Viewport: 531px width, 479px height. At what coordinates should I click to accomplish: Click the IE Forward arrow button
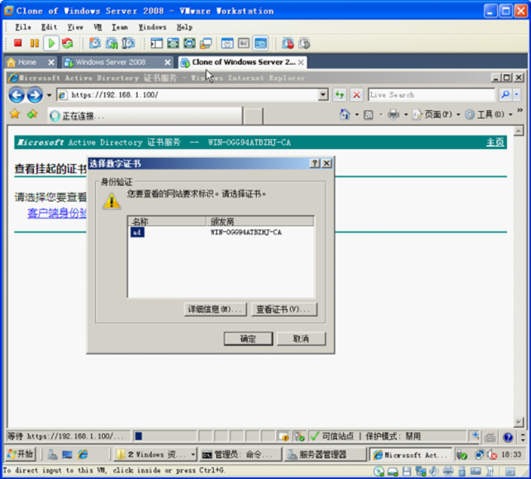pos(35,95)
